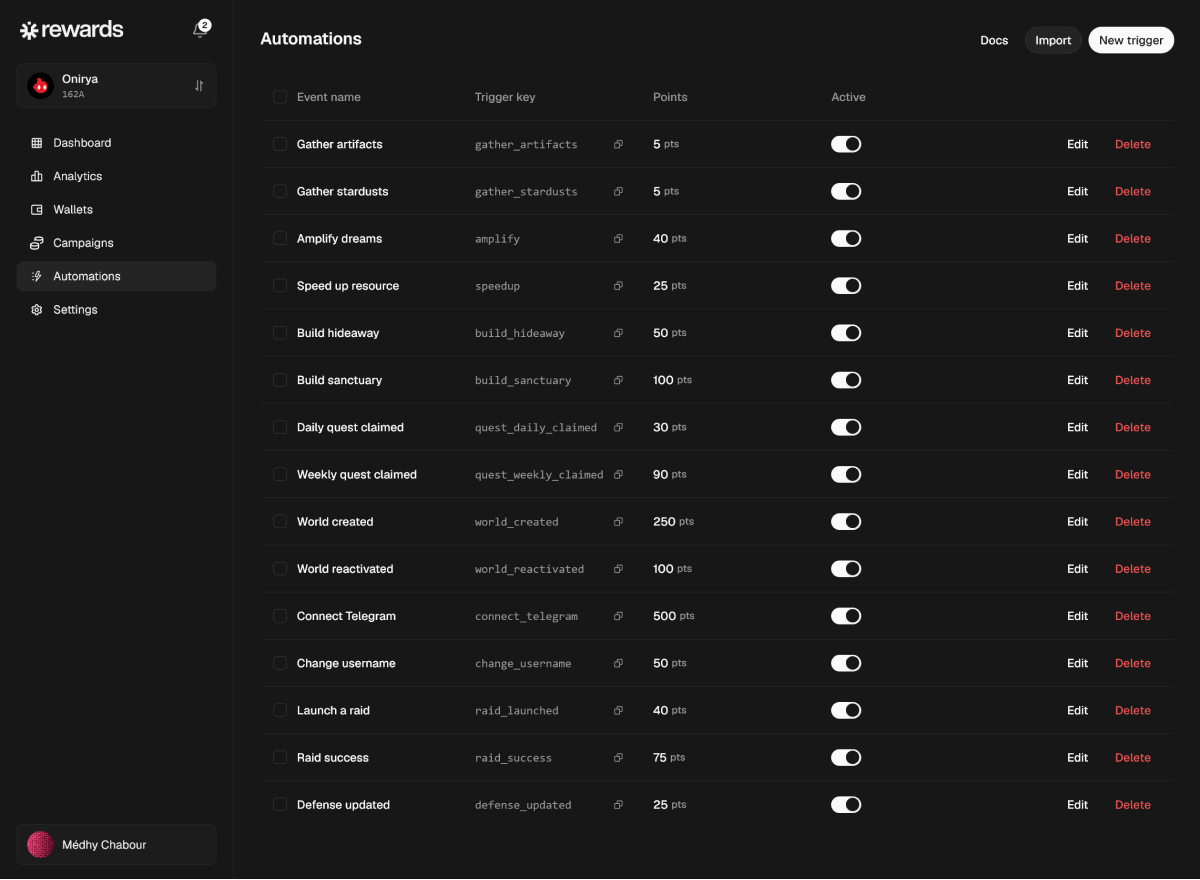This screenshot has width=1200, height=880.
Task: Open the Médhy Chabour user menu
Action: tap(116, 845)
